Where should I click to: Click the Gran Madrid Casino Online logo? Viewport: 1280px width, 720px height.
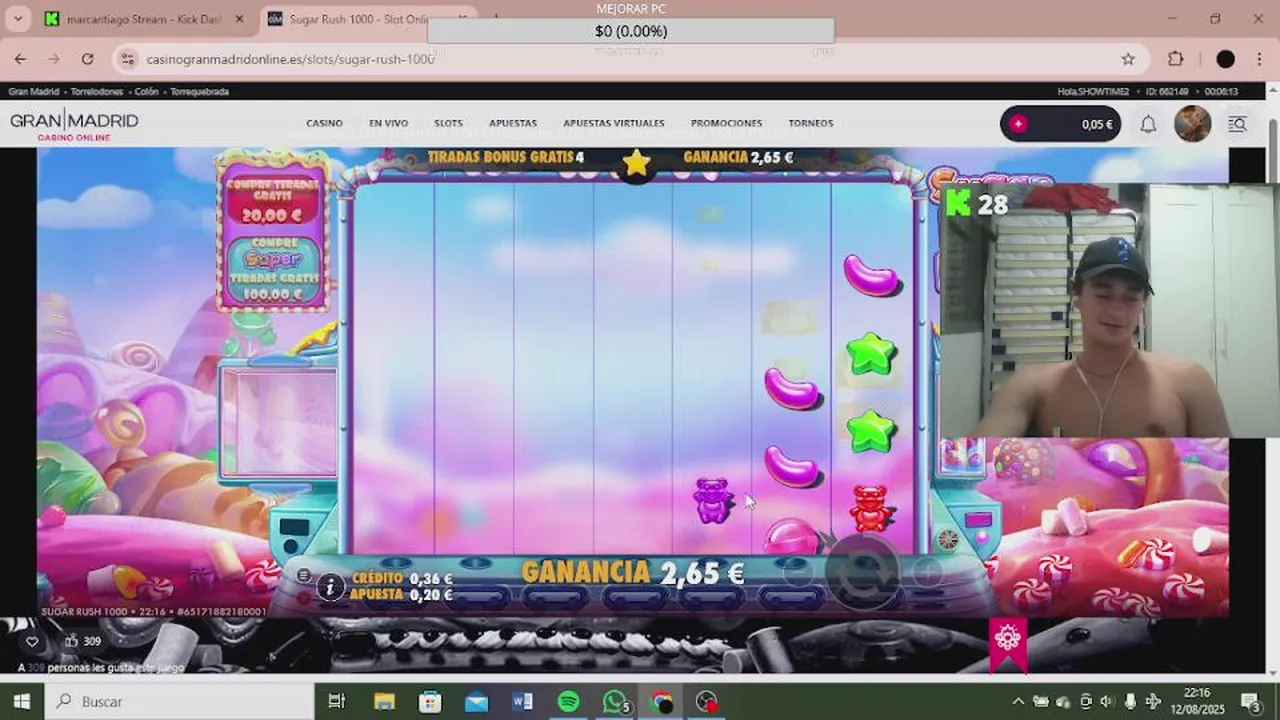click(x=74, y=125)
